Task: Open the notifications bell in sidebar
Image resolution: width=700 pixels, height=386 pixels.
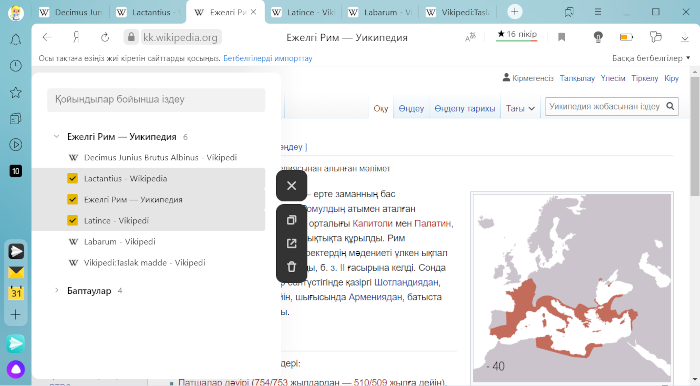Action: (16, 40)
